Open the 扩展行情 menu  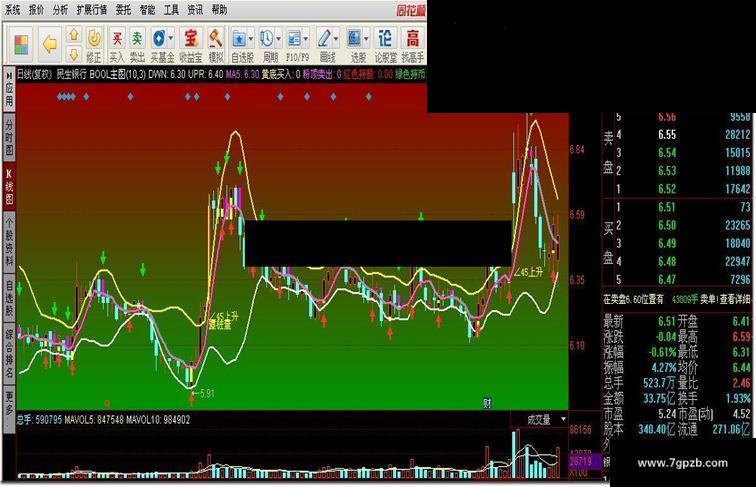click(92, 10)
